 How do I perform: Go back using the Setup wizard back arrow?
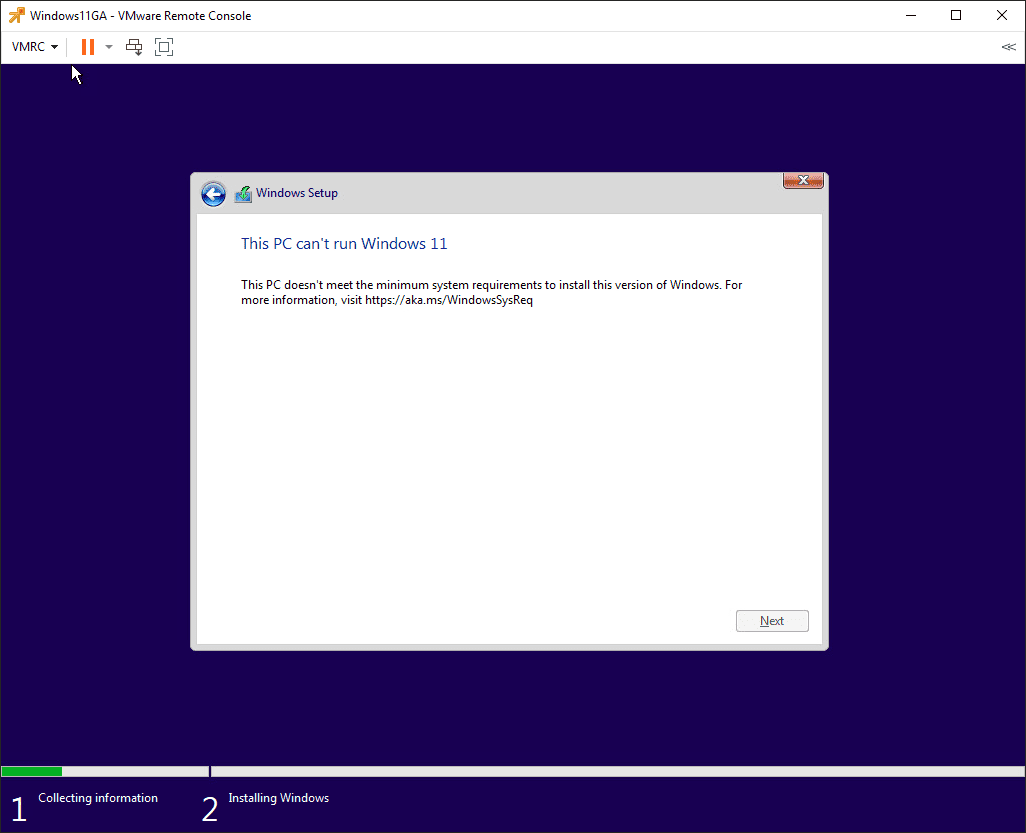213,193
